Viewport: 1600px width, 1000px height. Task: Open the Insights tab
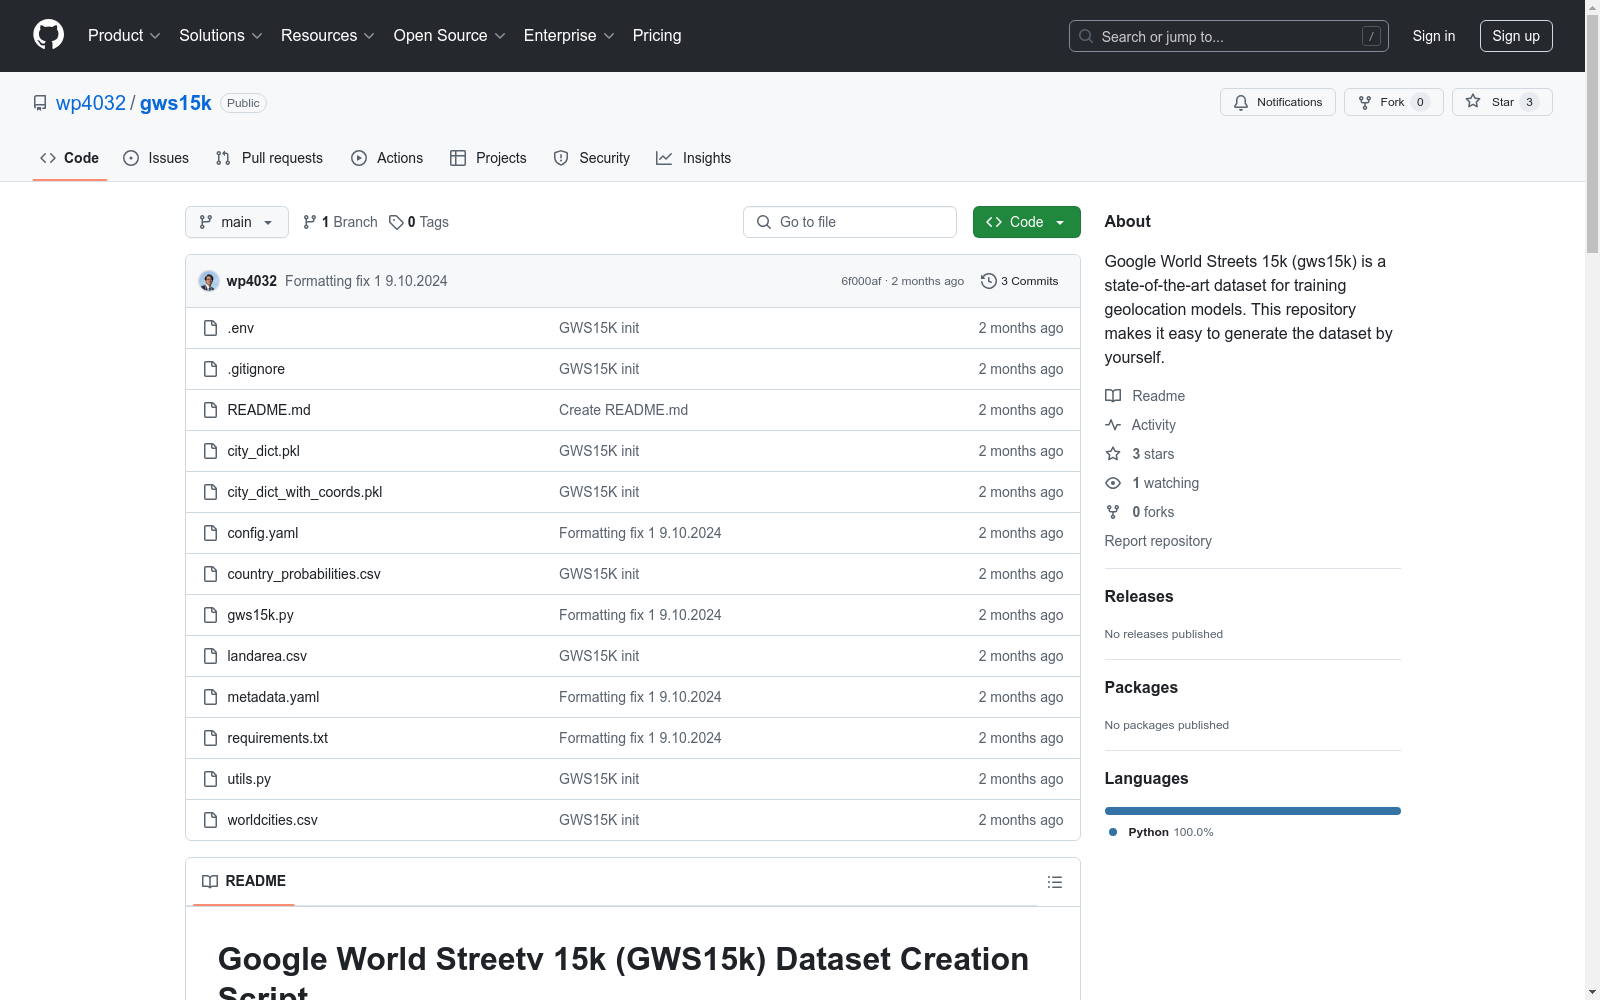[693, 158]
